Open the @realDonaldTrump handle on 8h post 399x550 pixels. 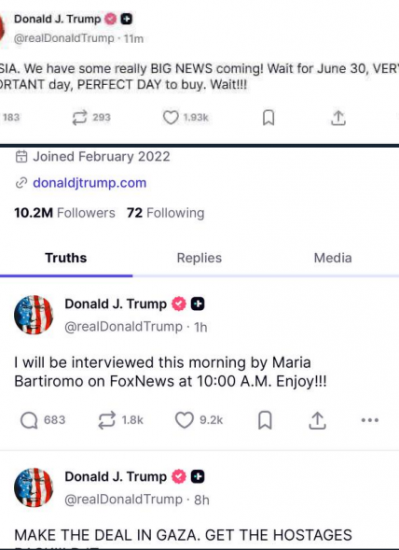123,499
